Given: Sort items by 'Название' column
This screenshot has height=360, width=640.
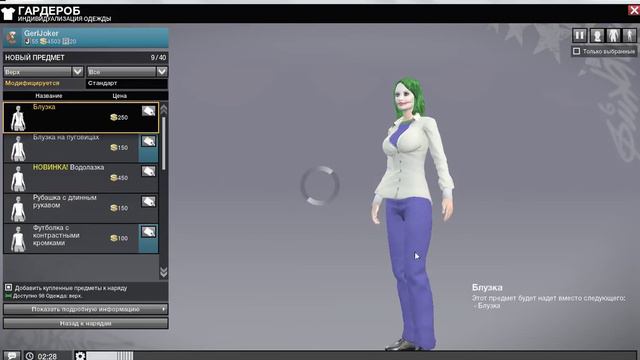Looking at the screenshot, I should pyautogui.click(x=49, y=96).
